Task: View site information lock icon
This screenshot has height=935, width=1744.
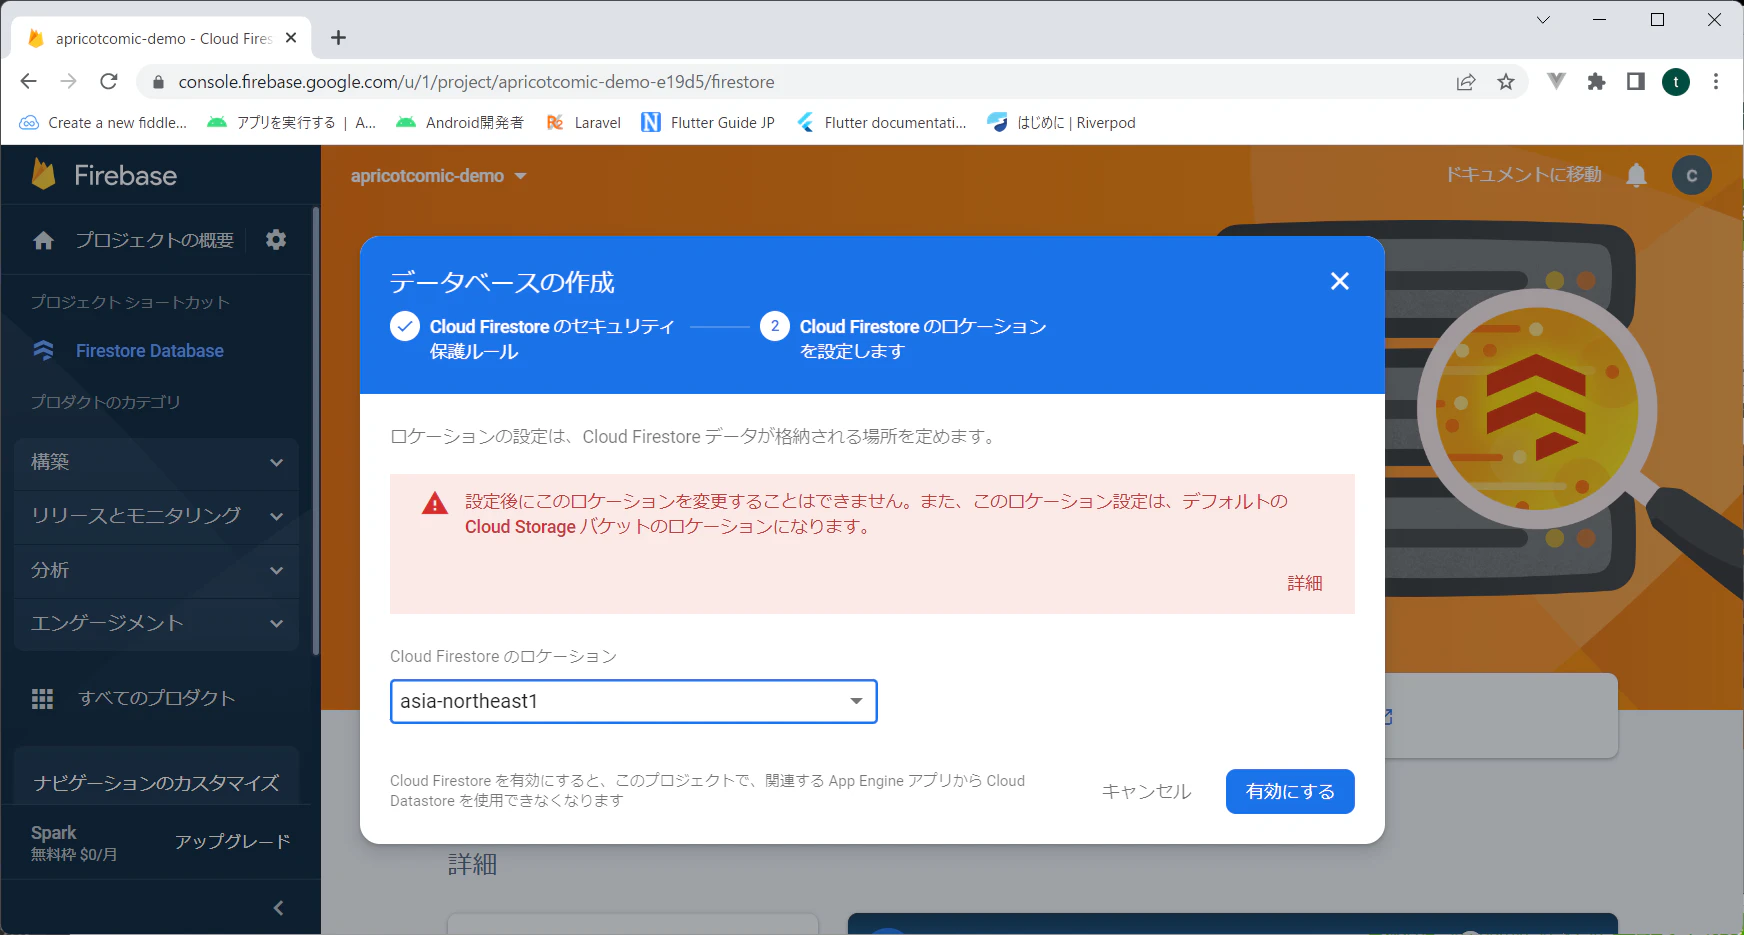Action: pos(157,82)
